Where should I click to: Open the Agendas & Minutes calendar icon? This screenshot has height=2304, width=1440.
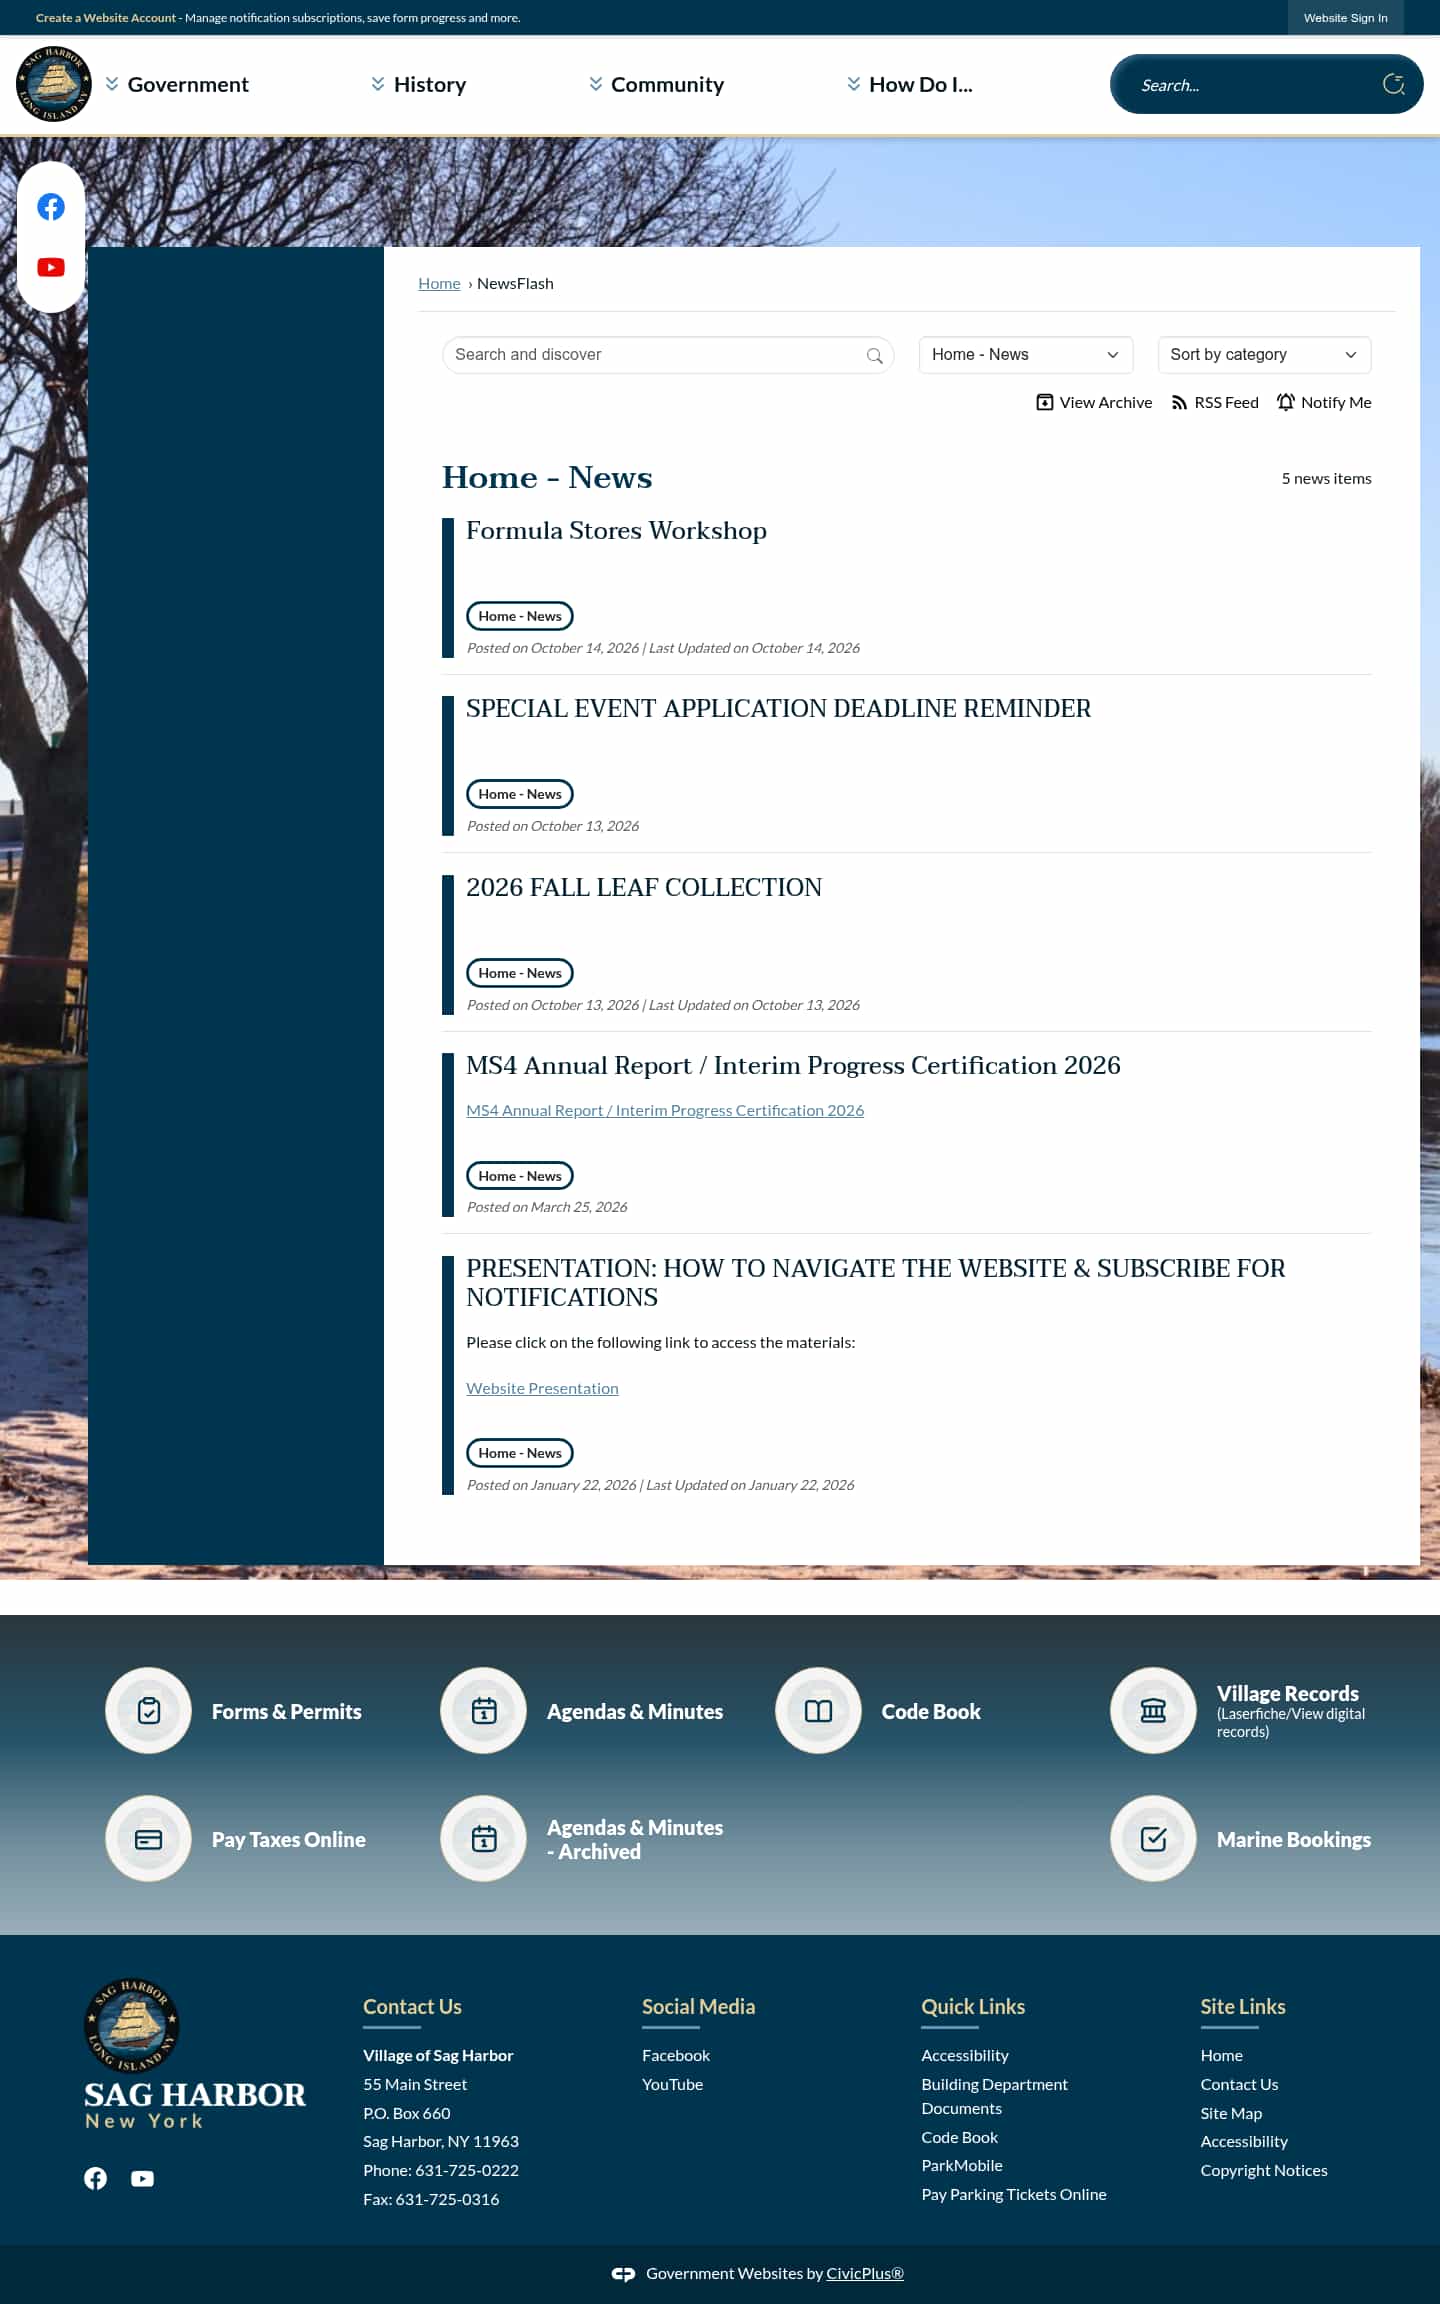point(483,1710)
